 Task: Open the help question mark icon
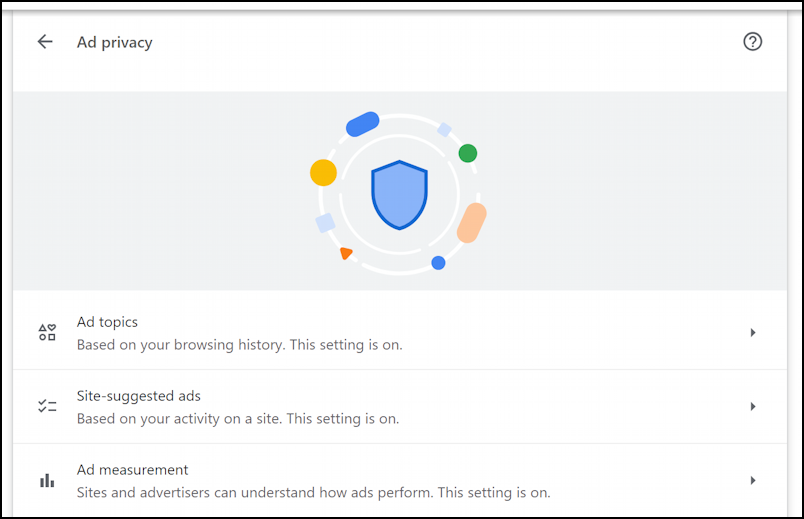click(752, 42)
